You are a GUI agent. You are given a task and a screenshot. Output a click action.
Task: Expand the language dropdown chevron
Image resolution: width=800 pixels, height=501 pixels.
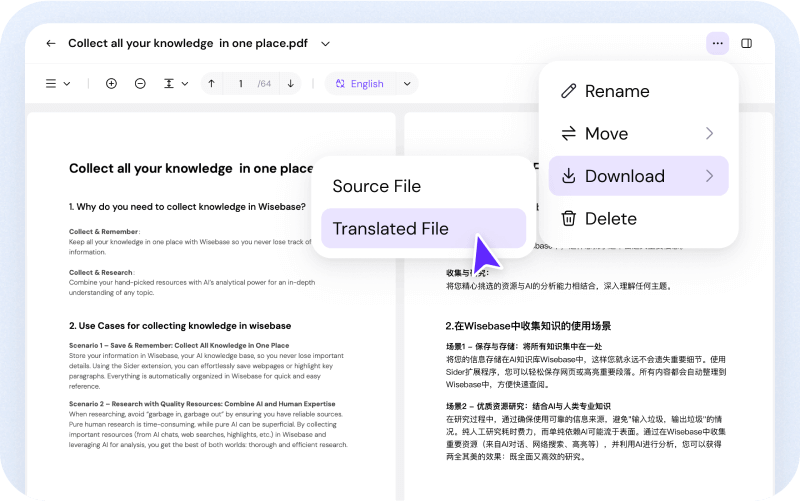pos(407,84)
